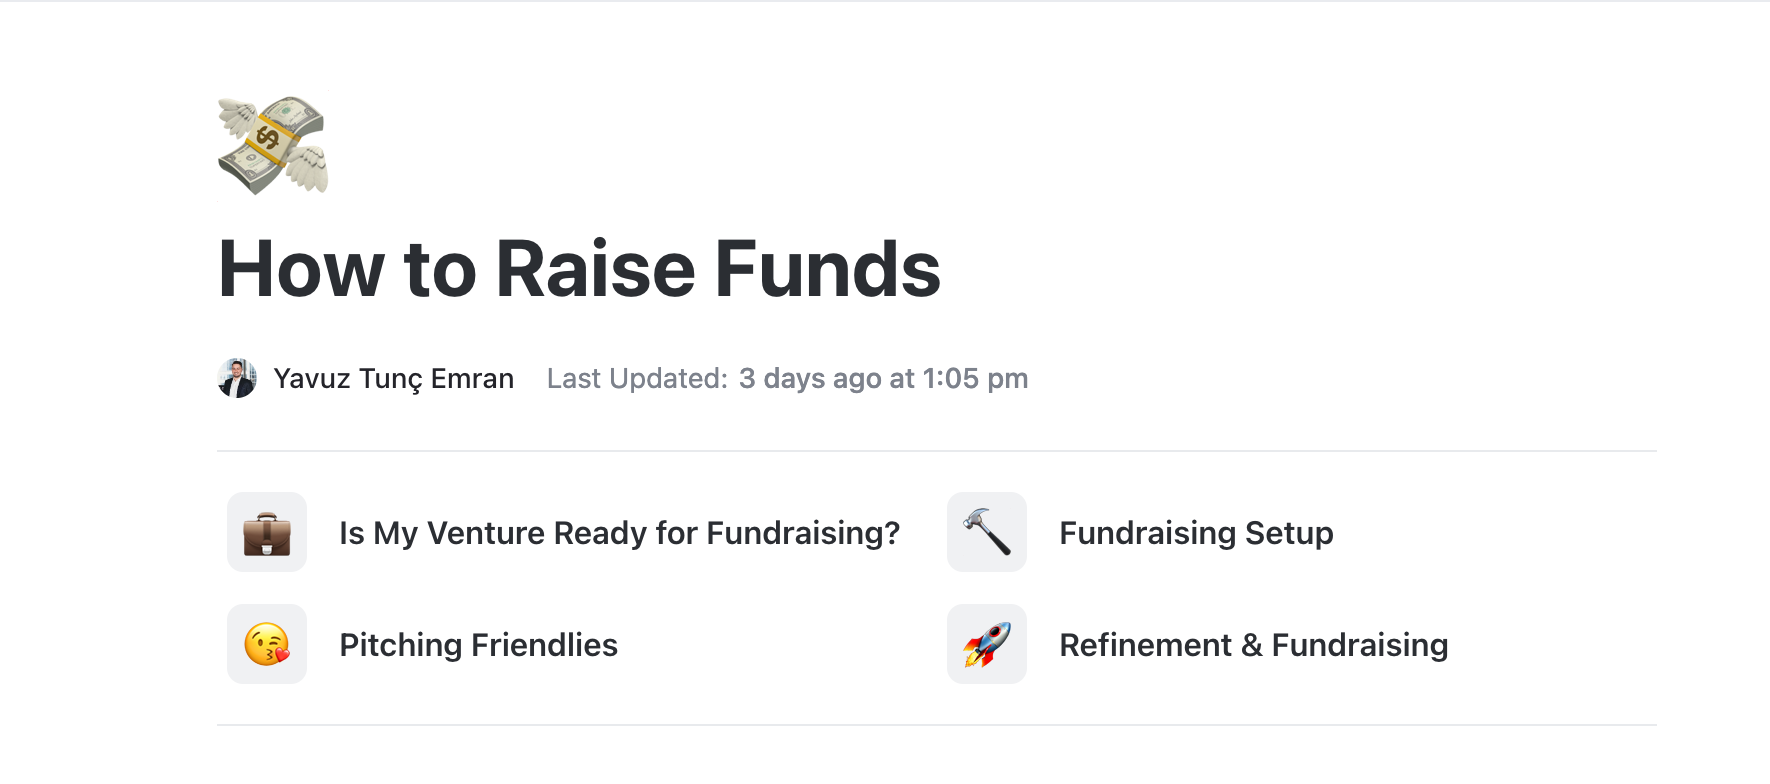Open "Is My Venture Ready for Fundraising?"
Image resolution: width=1770 pixels, height=784 pixels.
click(x=620, y=533)
